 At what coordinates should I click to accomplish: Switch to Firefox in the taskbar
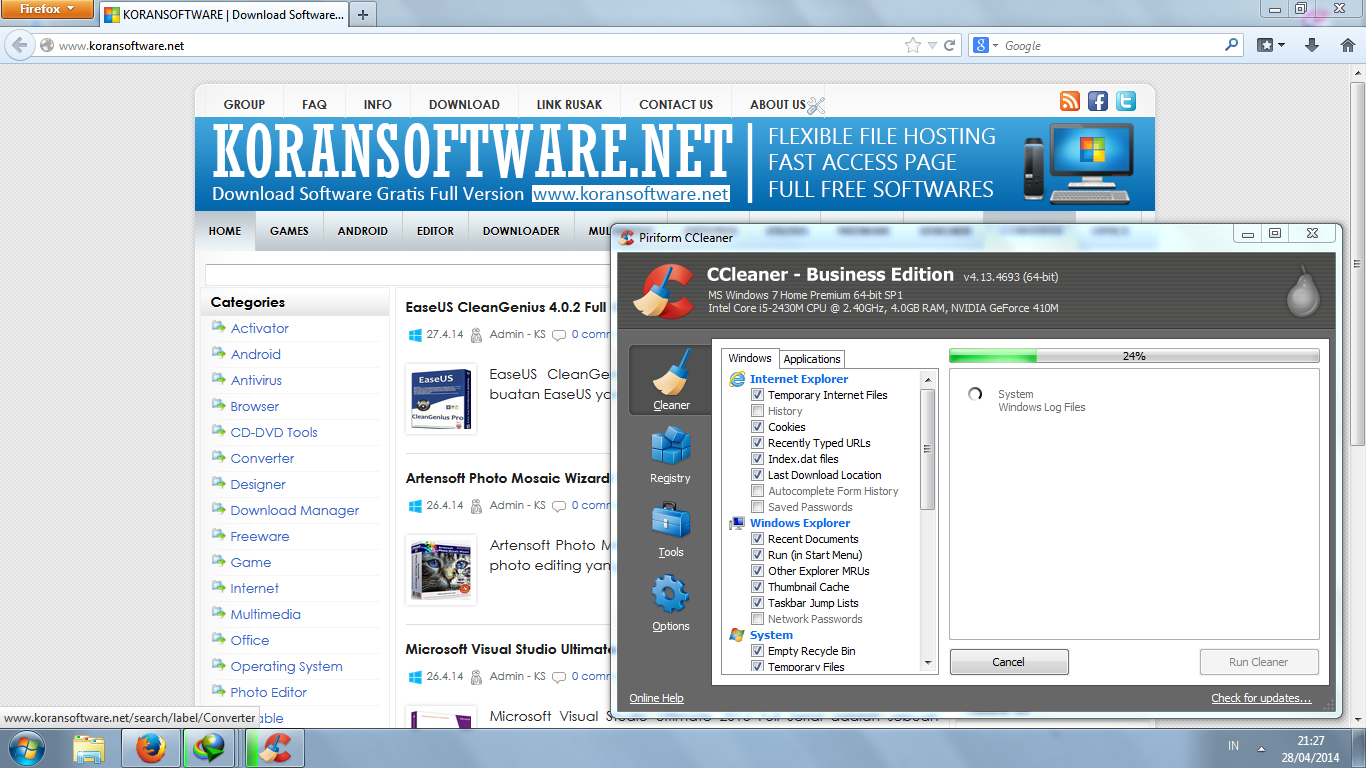pyautogui.click(x=151, y=748)
